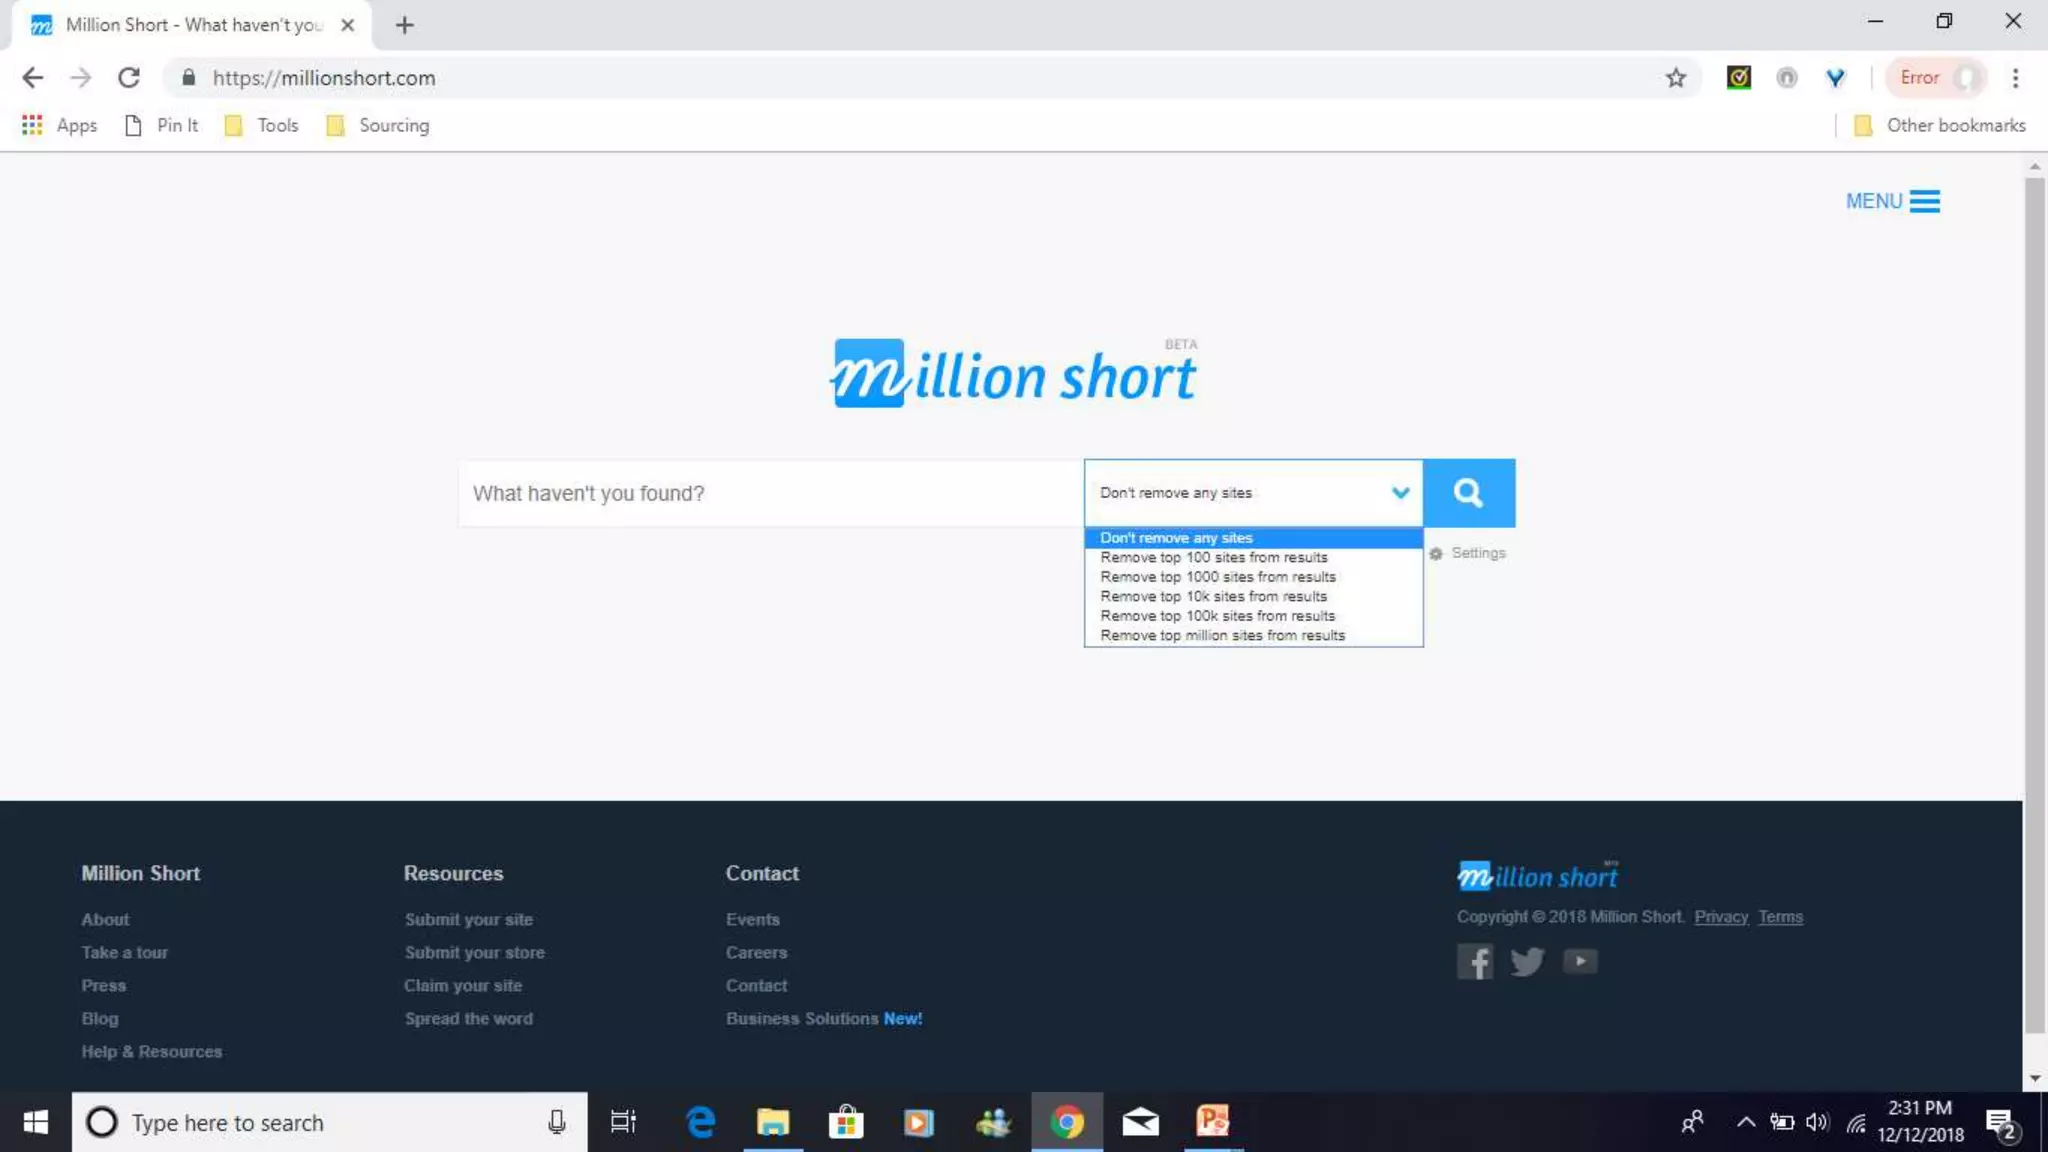The width and height of the screenshot is (2048, 1152).
Task: Choose Remove top 10k sites from results
Action: (1213, 596)
